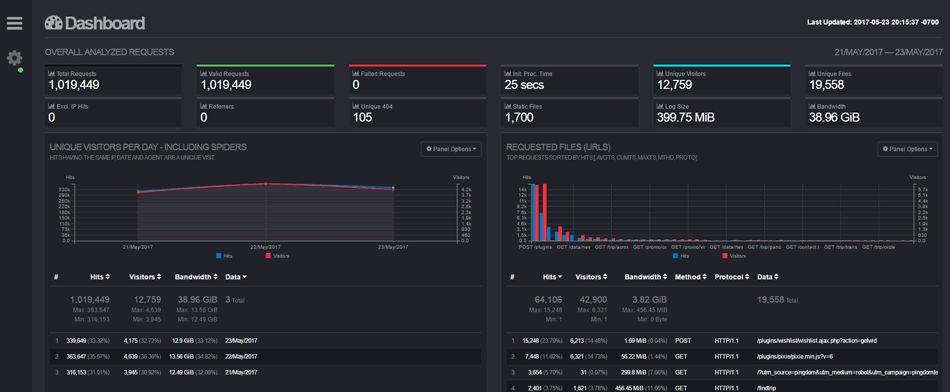Screen dimensions: 950x392
Task: Toggle the Hits series in Requested Files legend
Action: click(680, 256)
